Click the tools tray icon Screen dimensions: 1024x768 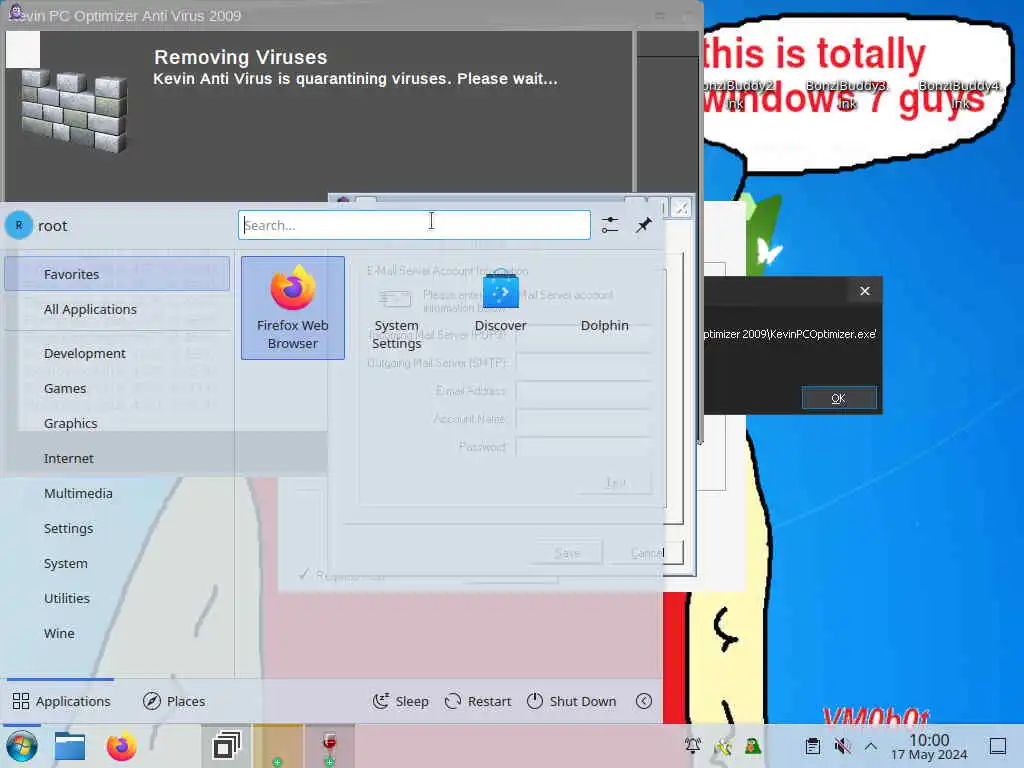pos(723,746)
